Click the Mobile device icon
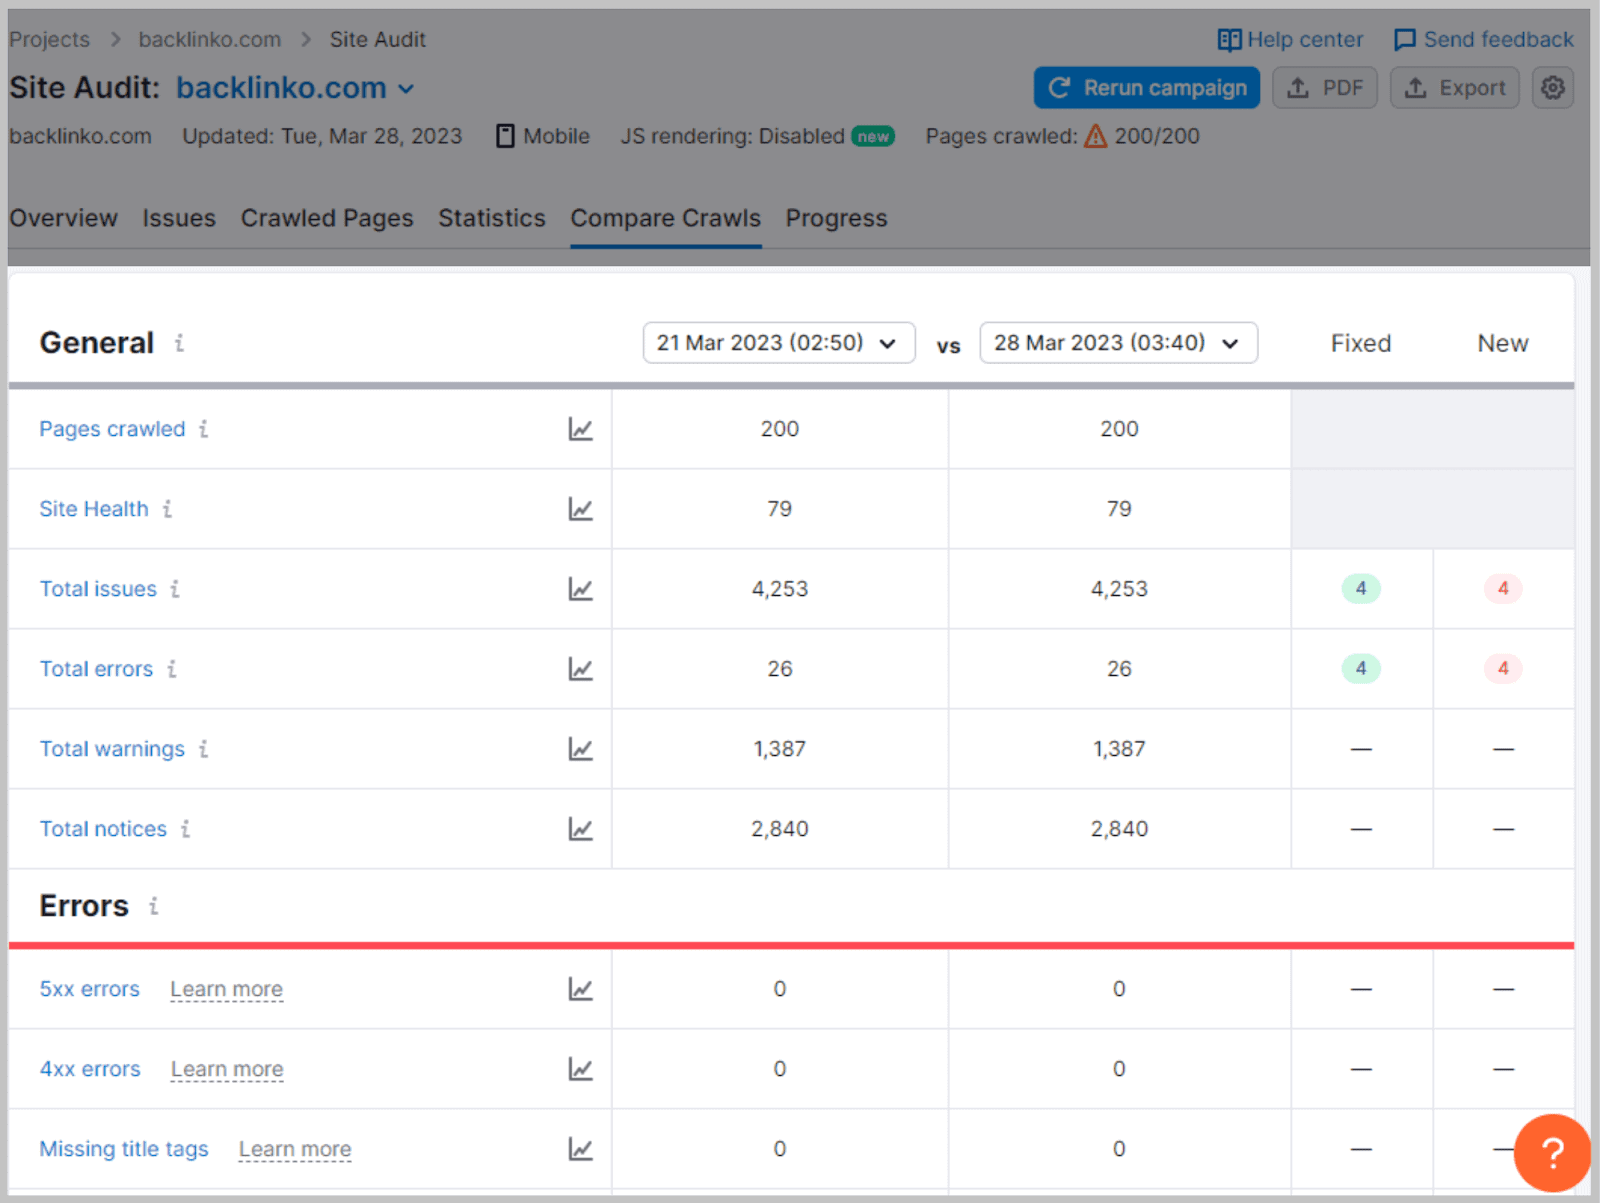The image size is (1600, 1203). pyautogui.click(x=505, y=136)
